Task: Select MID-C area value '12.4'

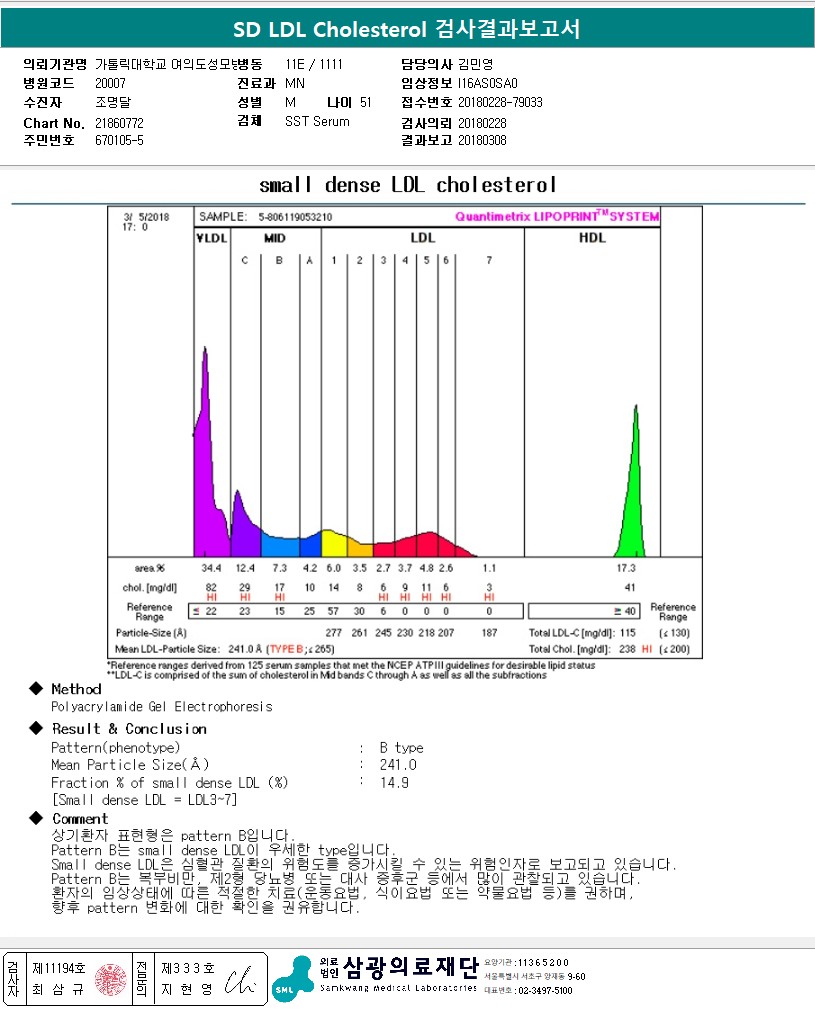Action: (x=244, y=568)
